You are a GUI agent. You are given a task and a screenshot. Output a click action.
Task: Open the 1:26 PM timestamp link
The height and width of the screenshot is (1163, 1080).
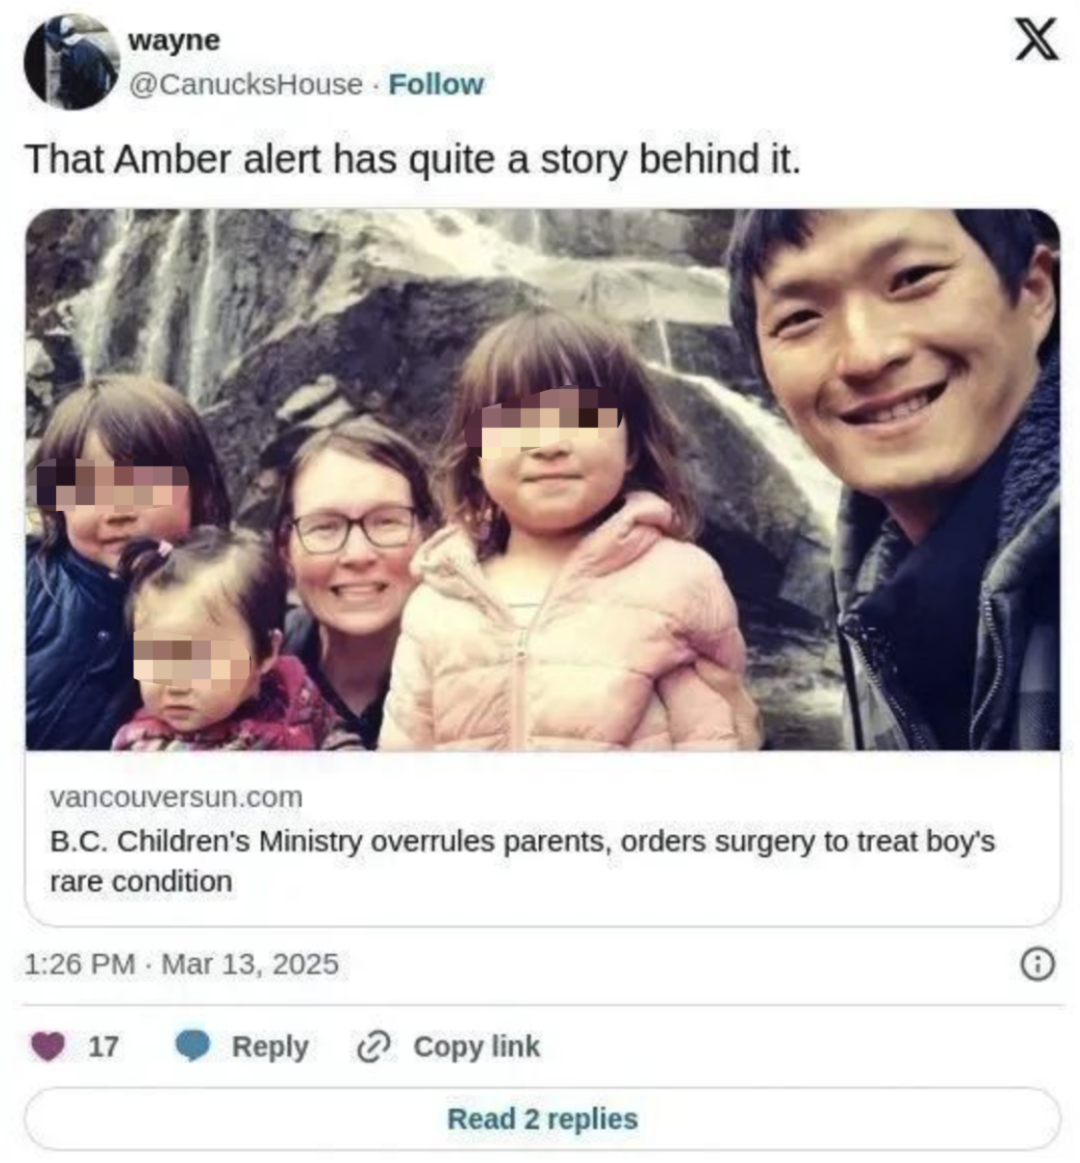coord(80,964)
